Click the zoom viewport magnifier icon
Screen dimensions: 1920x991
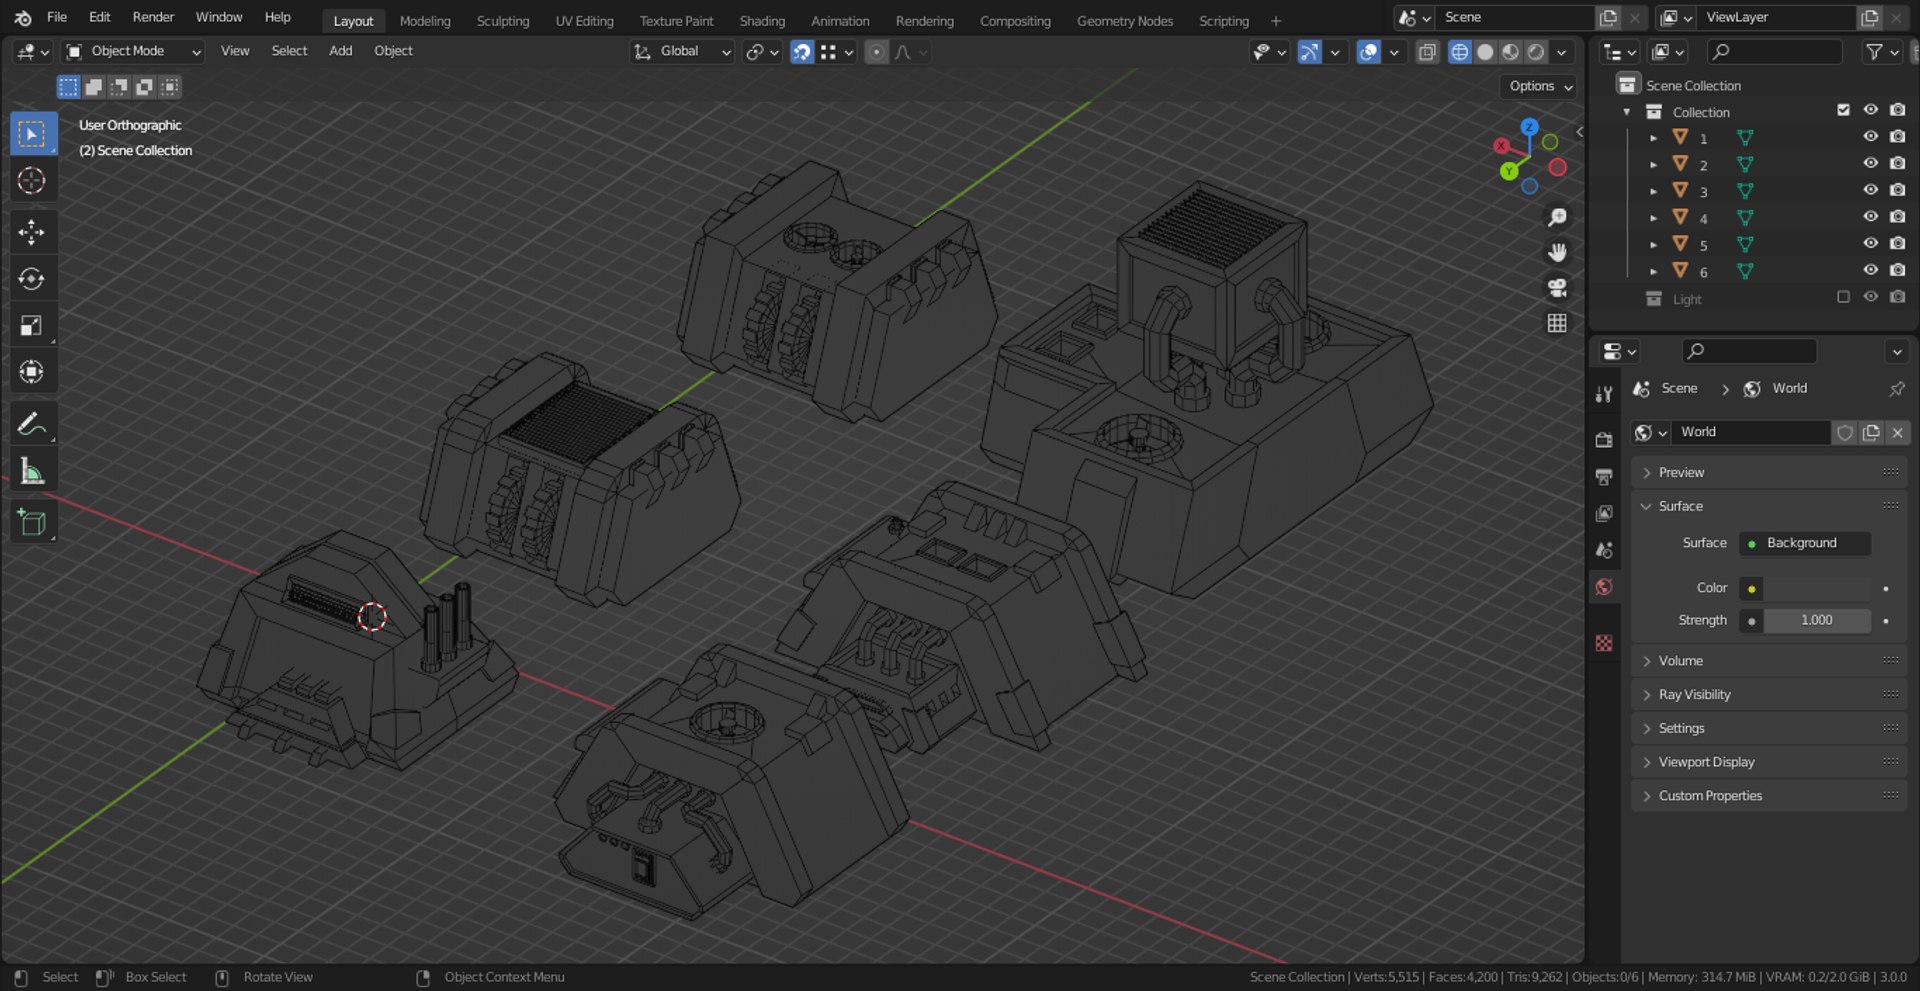(1557, 217)
